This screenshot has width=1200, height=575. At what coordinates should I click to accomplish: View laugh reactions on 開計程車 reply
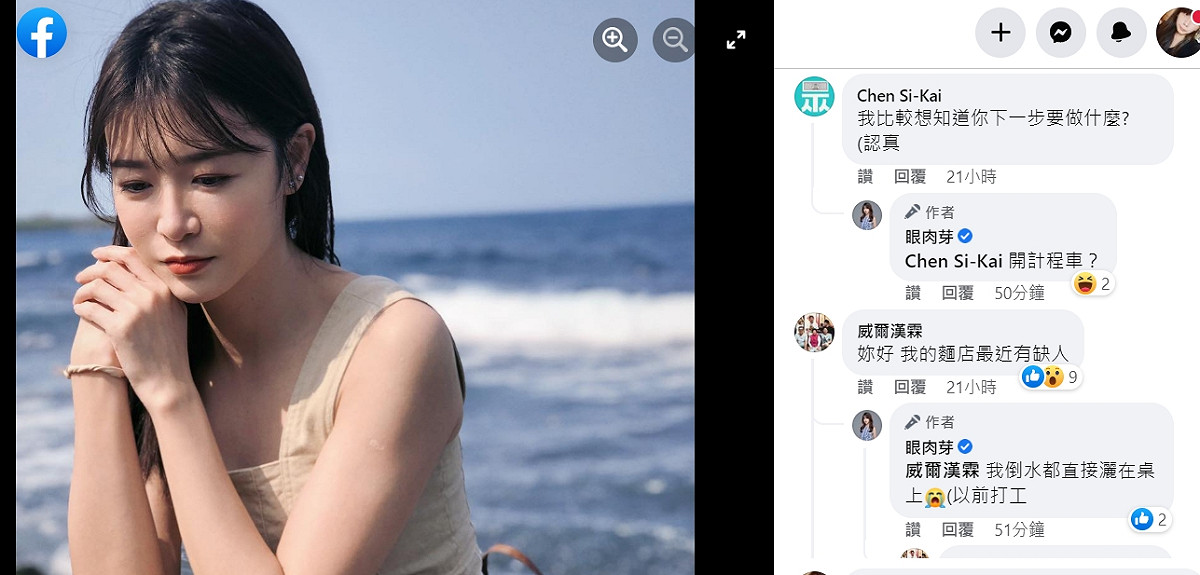click(1092, 284)
